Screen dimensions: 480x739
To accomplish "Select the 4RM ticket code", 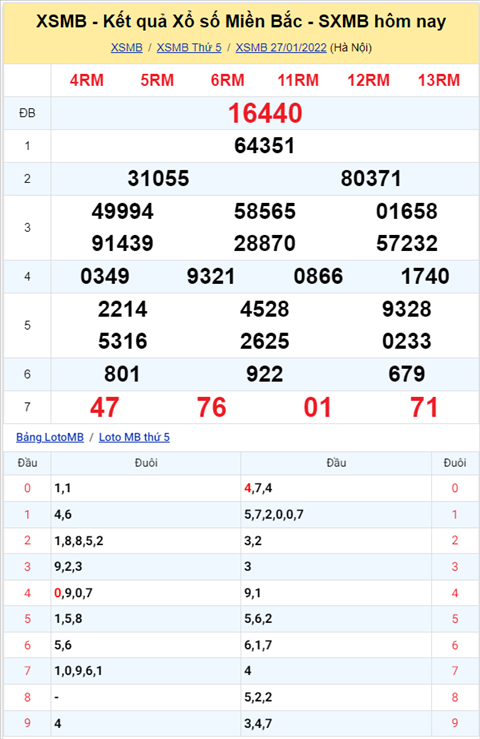I will pyautogui.click(x=87, y=81).
